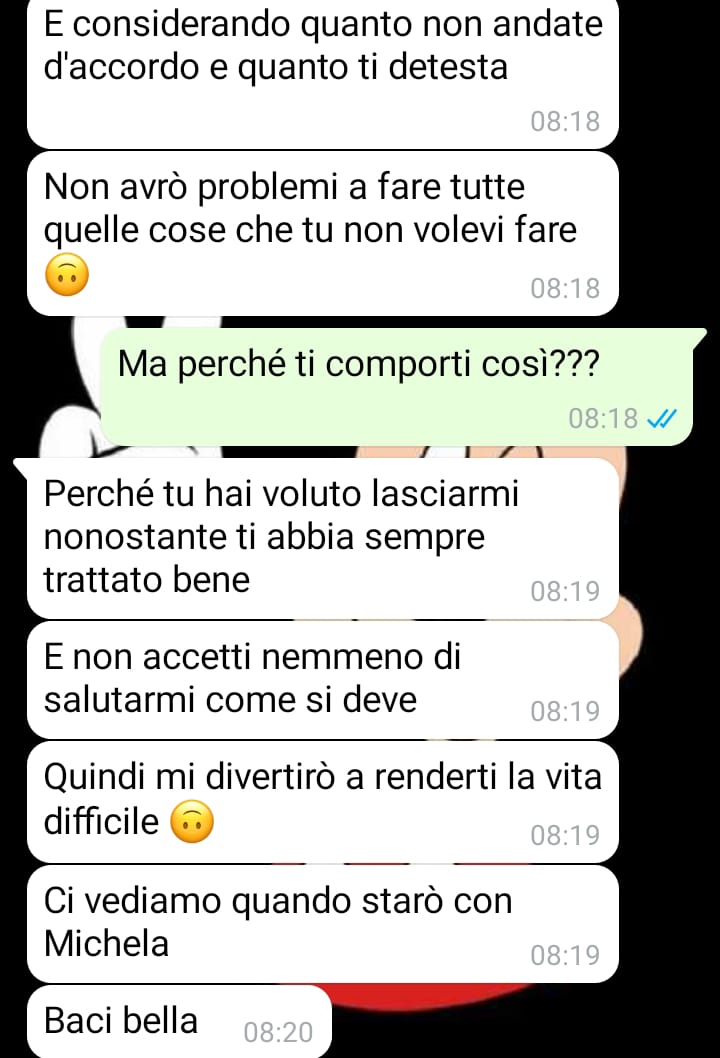The width and height of the screenshot is (720, 1058).
Task: Tap the message "Ci vediamo quando starò con Michela"
Action: 323,924
